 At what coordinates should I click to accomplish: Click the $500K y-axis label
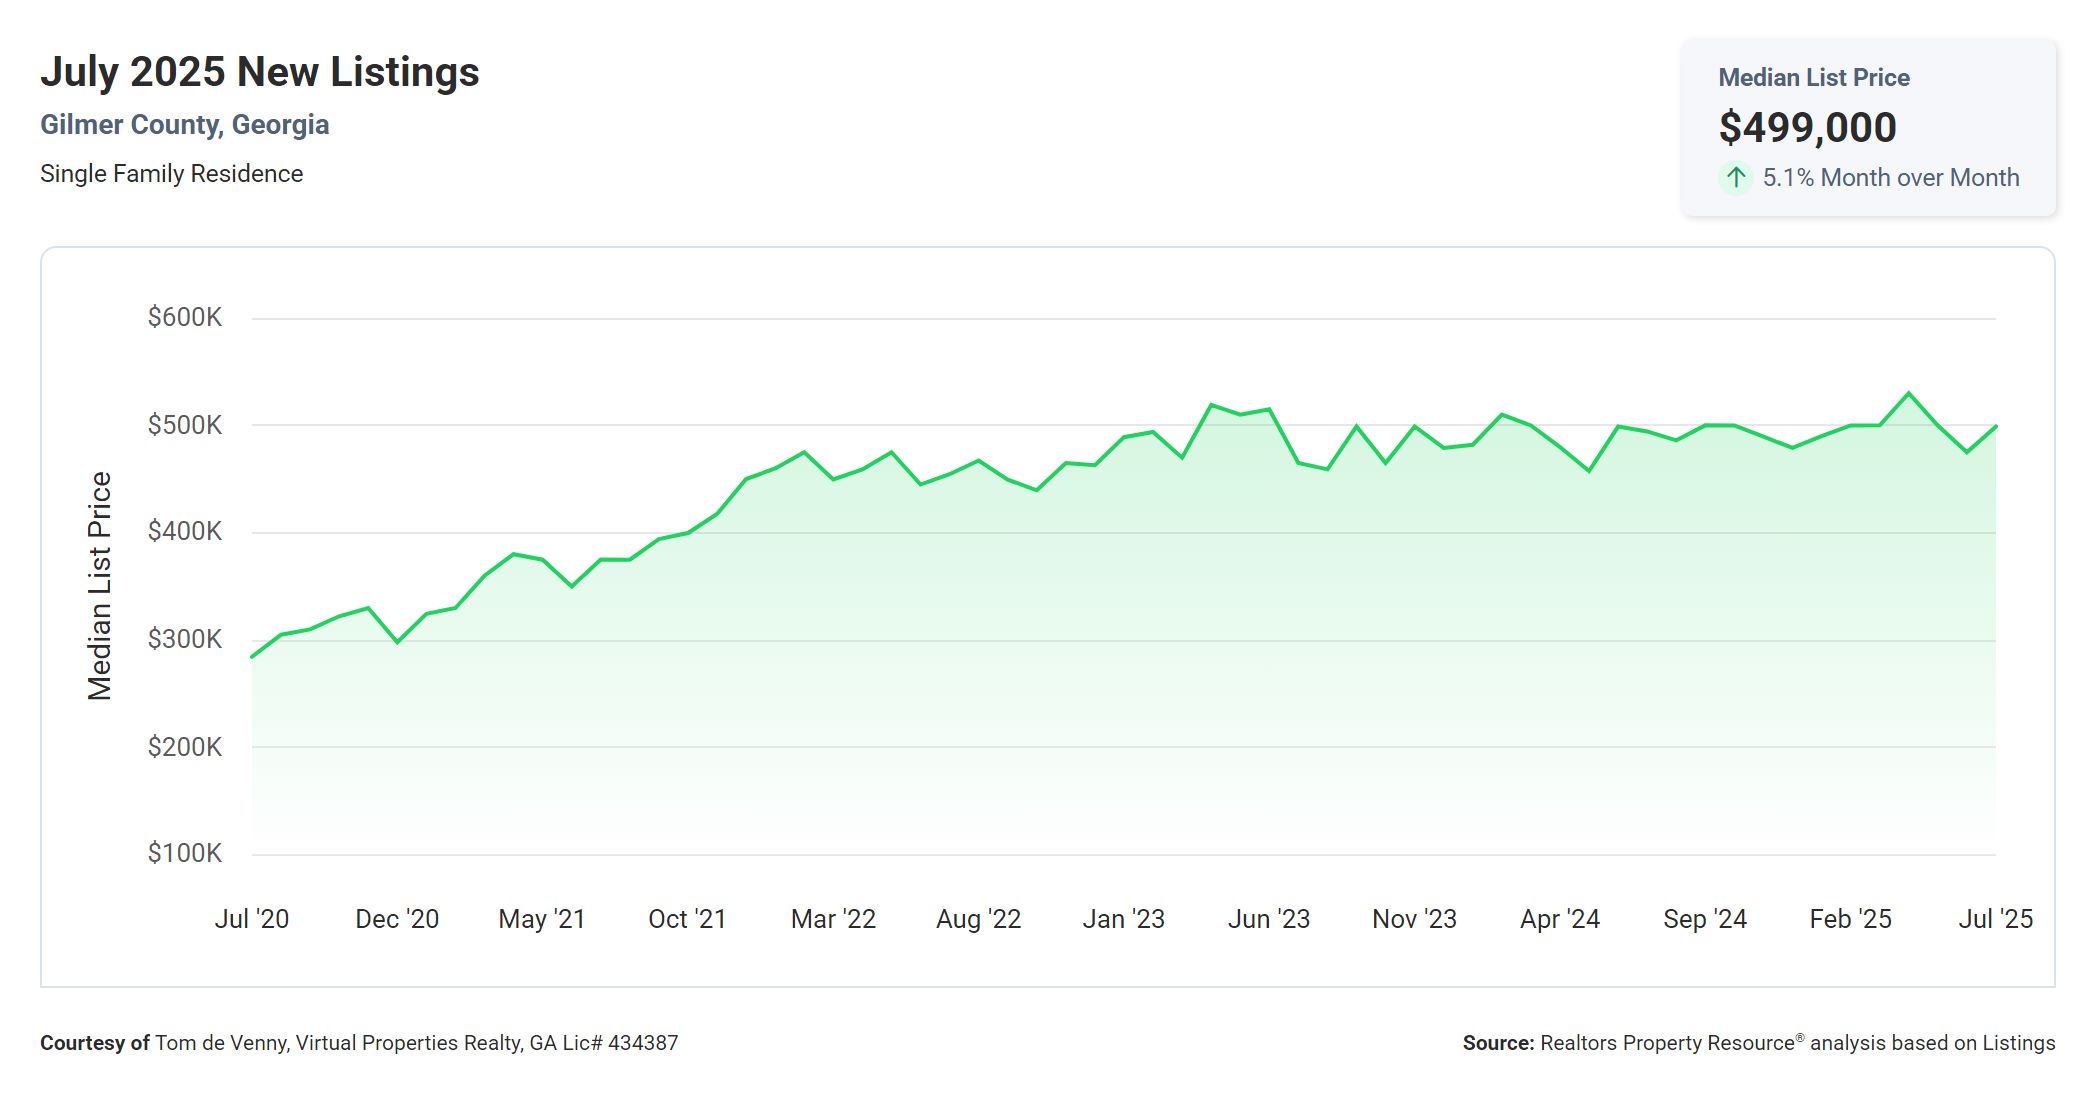[x=185, y=425]
